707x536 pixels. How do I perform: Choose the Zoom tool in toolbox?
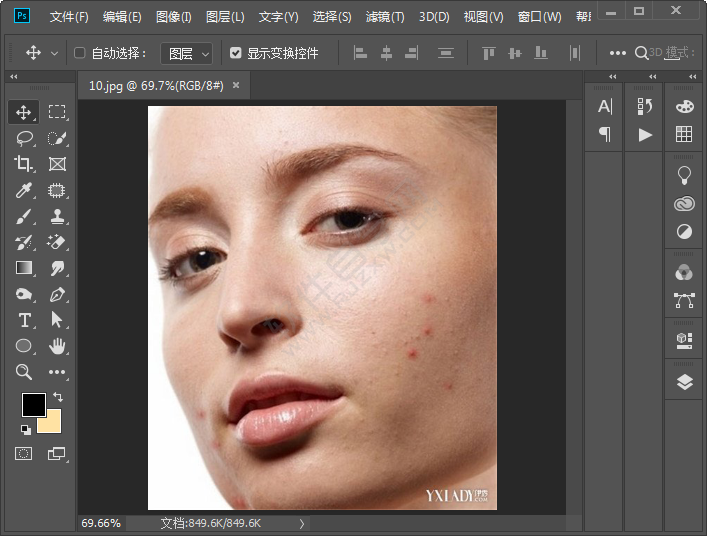click(x=25, y=372)
